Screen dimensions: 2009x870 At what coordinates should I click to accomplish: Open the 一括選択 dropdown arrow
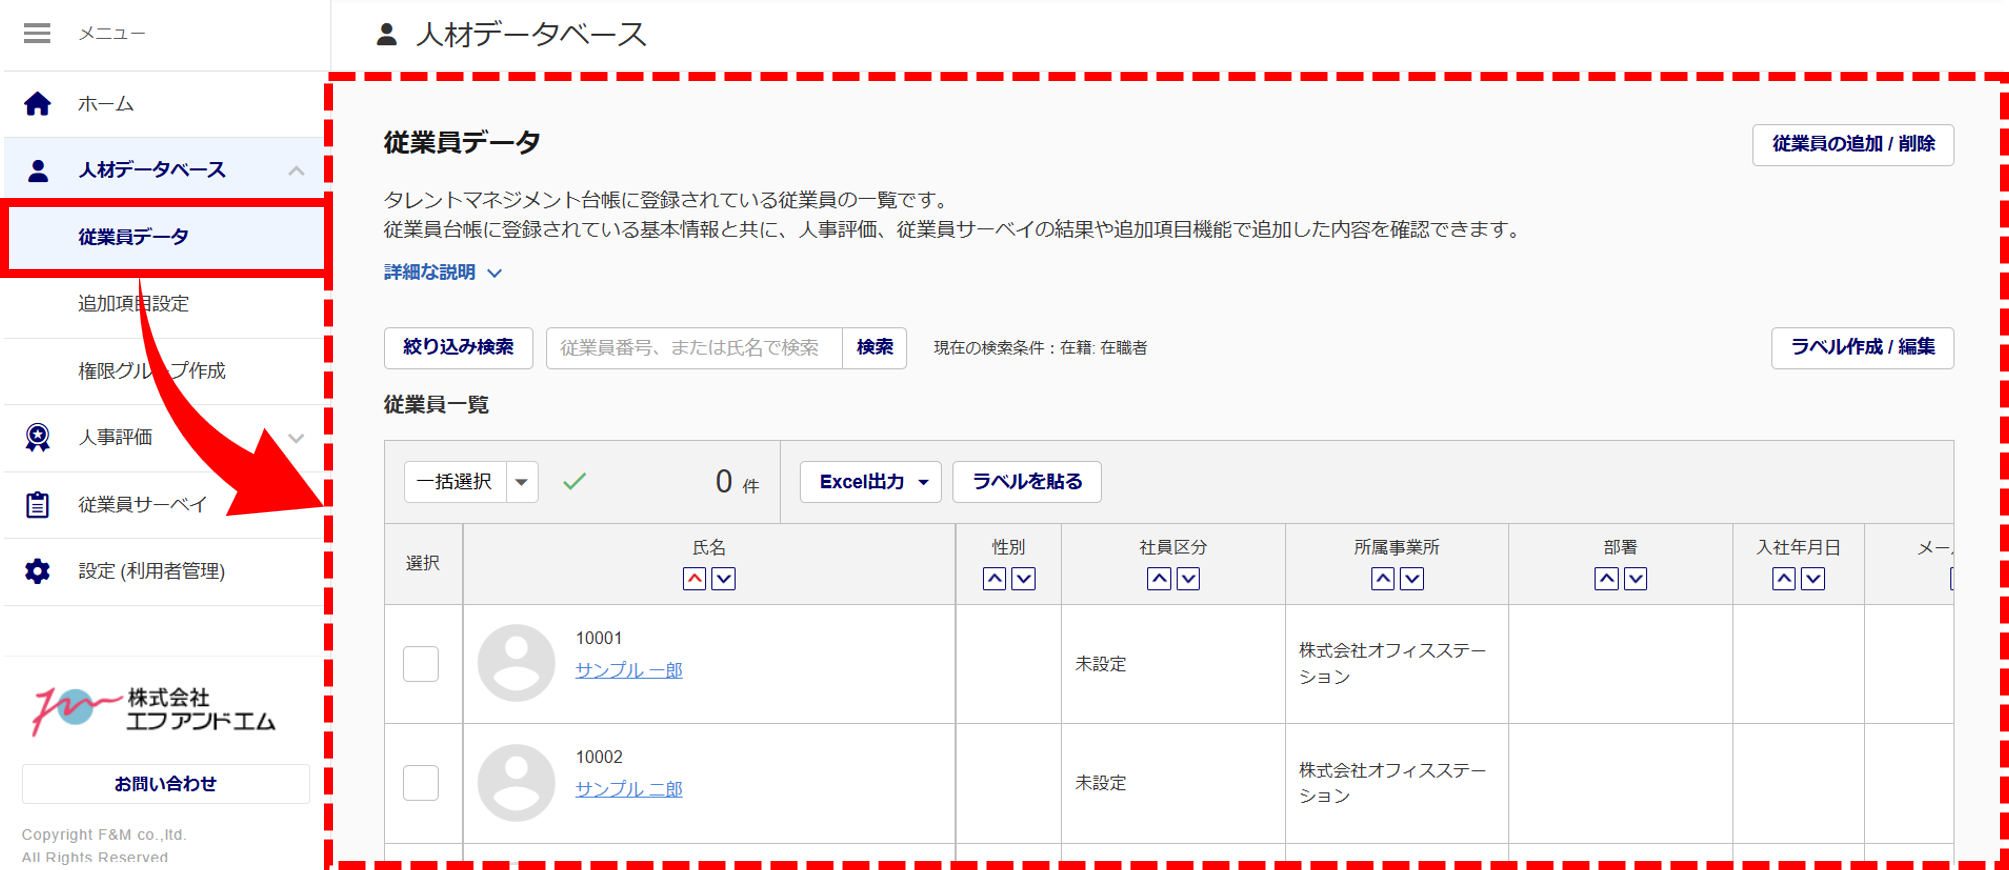click(522, 482)
